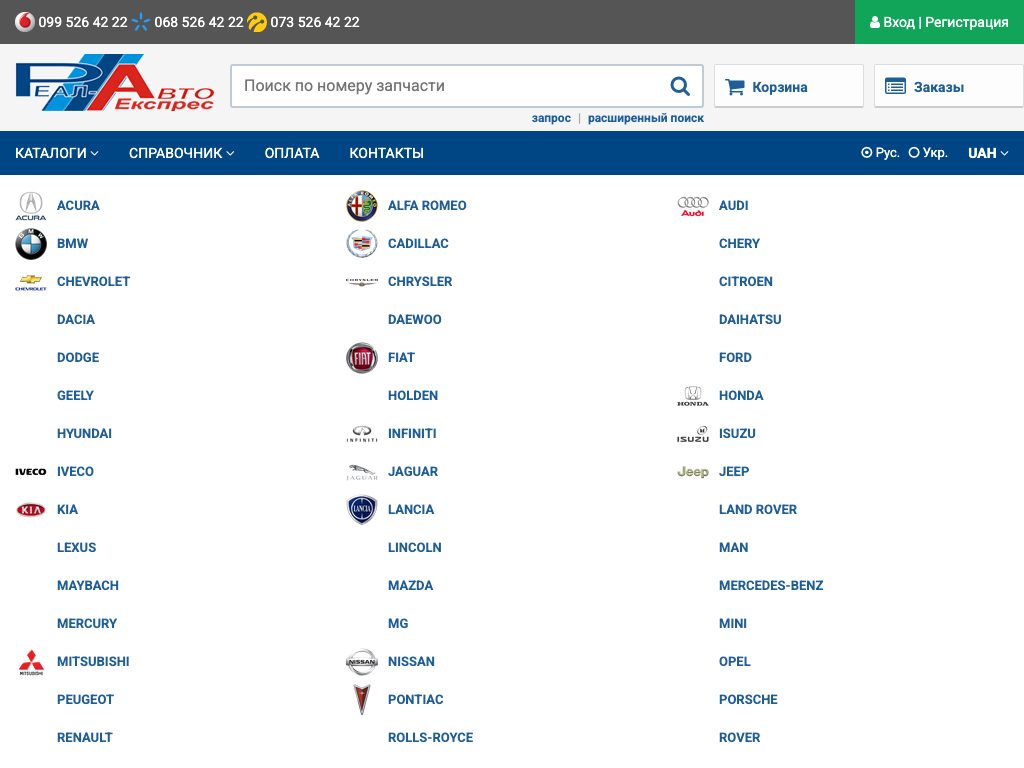
Task: Click the Cadillac crest logo
Action: coord(362,244)
